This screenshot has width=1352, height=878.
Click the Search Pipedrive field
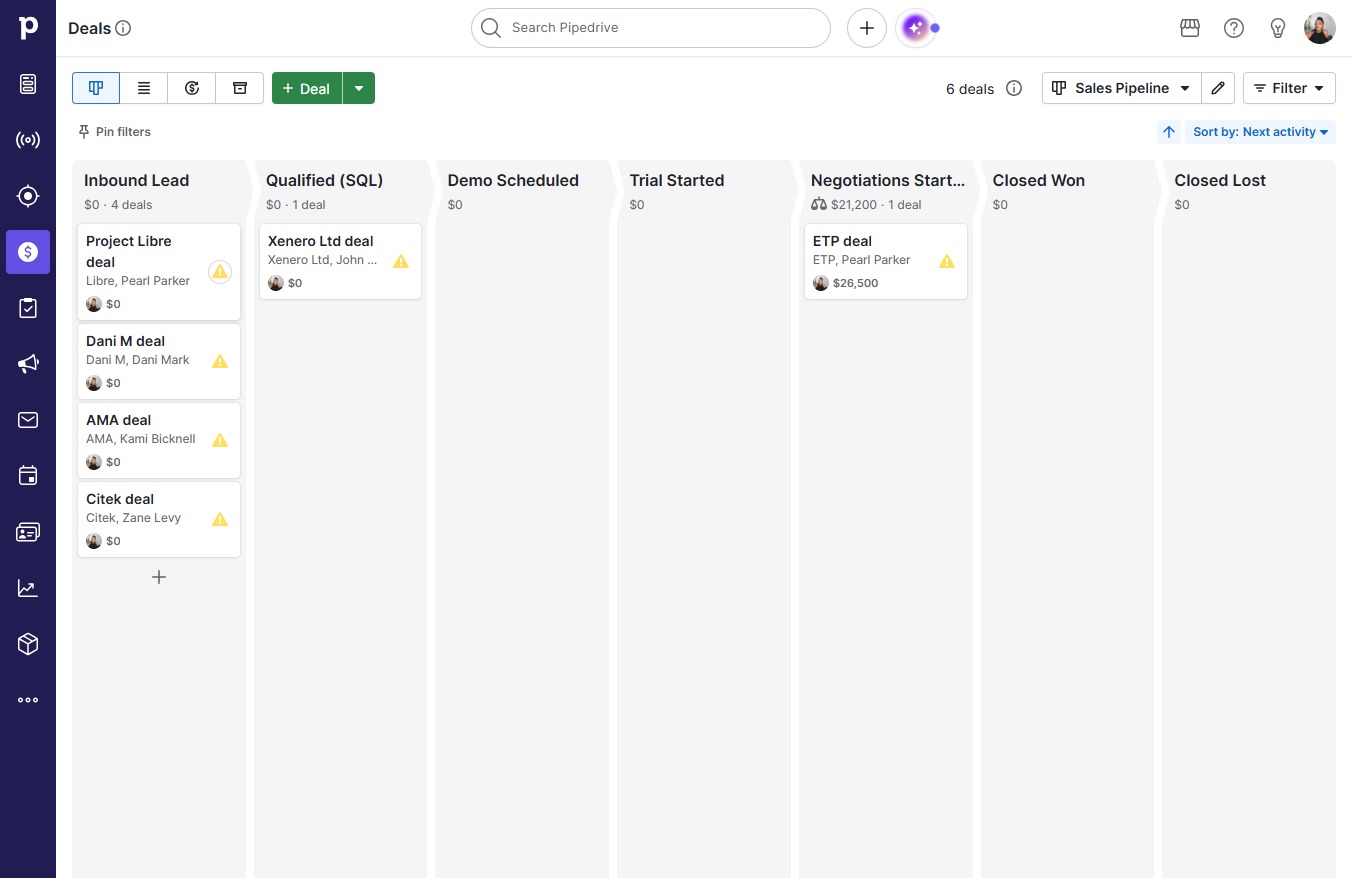[x=651, y=28]
